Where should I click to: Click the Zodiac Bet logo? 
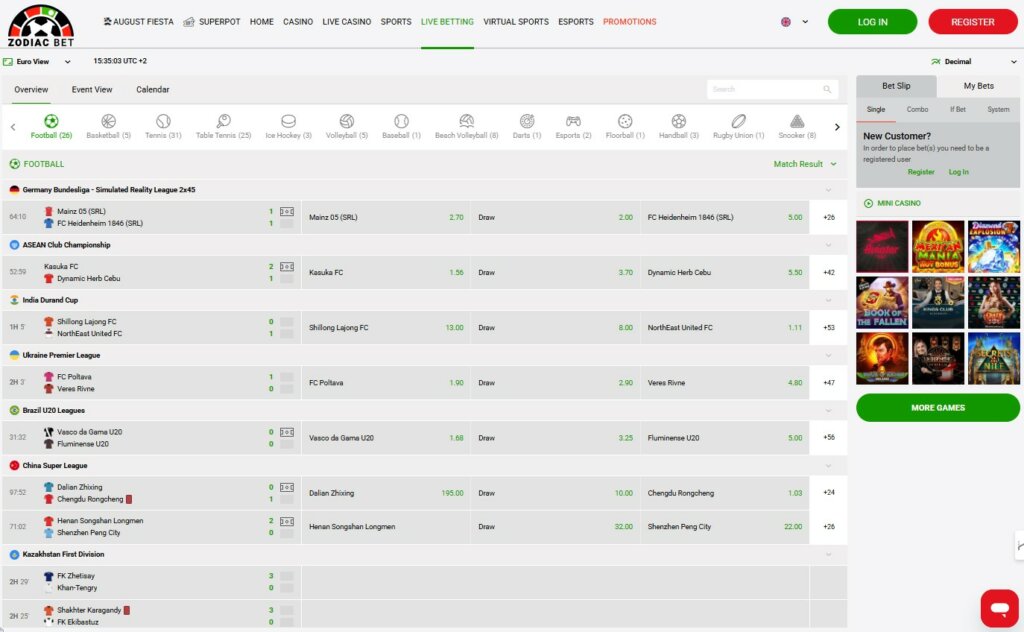pyautogui.click(x=40, y=26)
